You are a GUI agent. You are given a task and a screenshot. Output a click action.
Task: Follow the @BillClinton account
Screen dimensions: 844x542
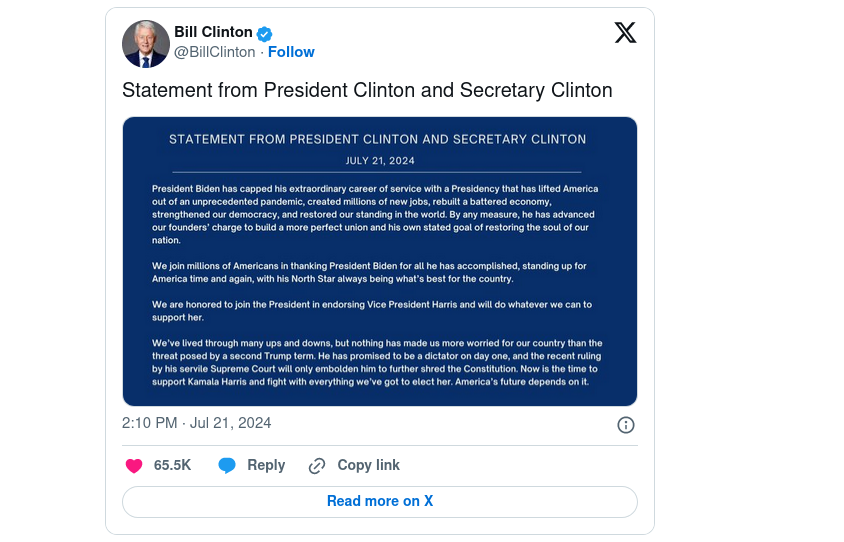291,52
